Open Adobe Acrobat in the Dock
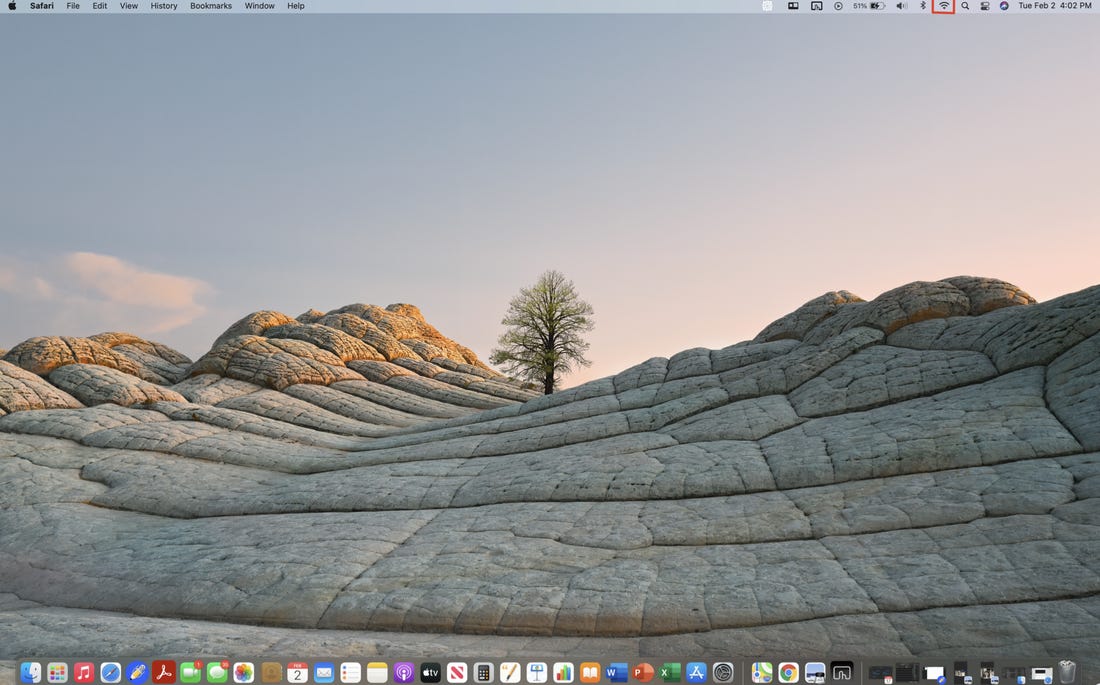 tap(164, 672)
